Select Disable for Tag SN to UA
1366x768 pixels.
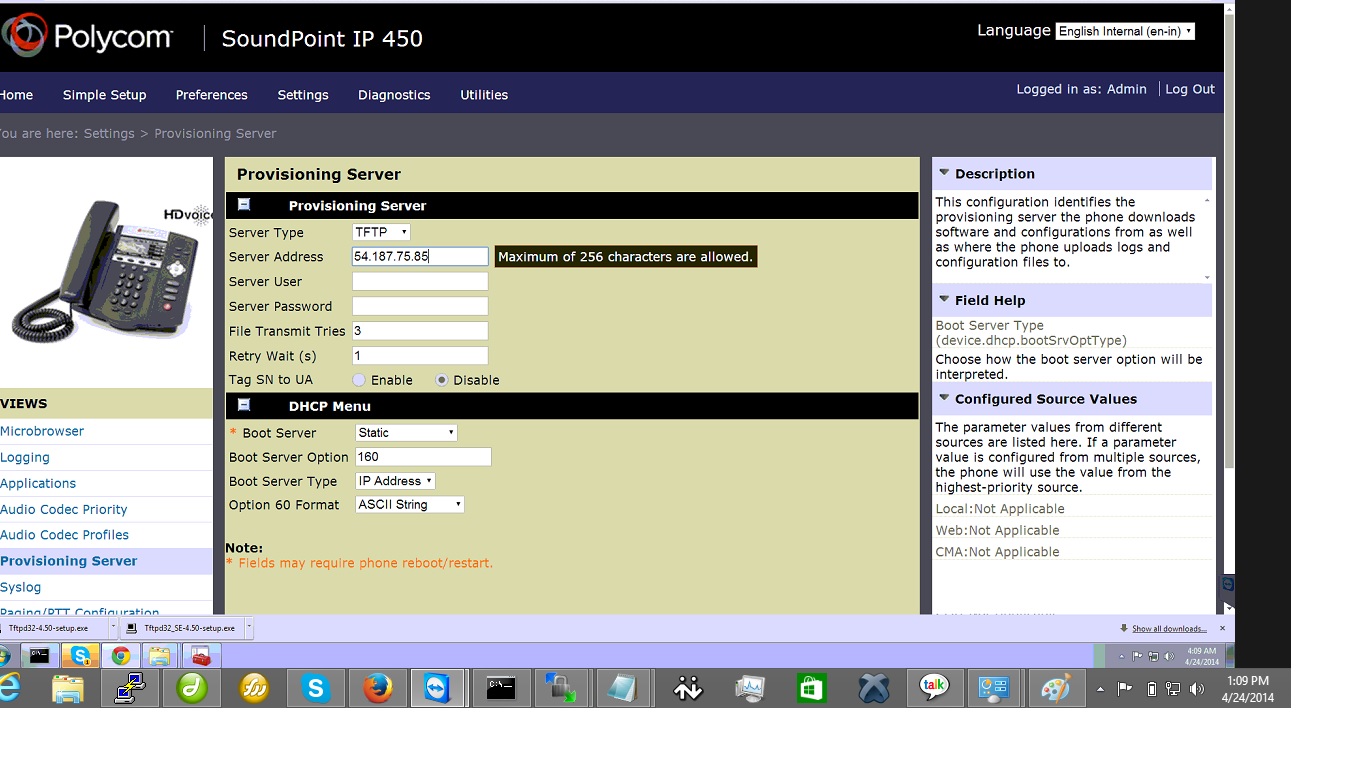pos(442,380)
